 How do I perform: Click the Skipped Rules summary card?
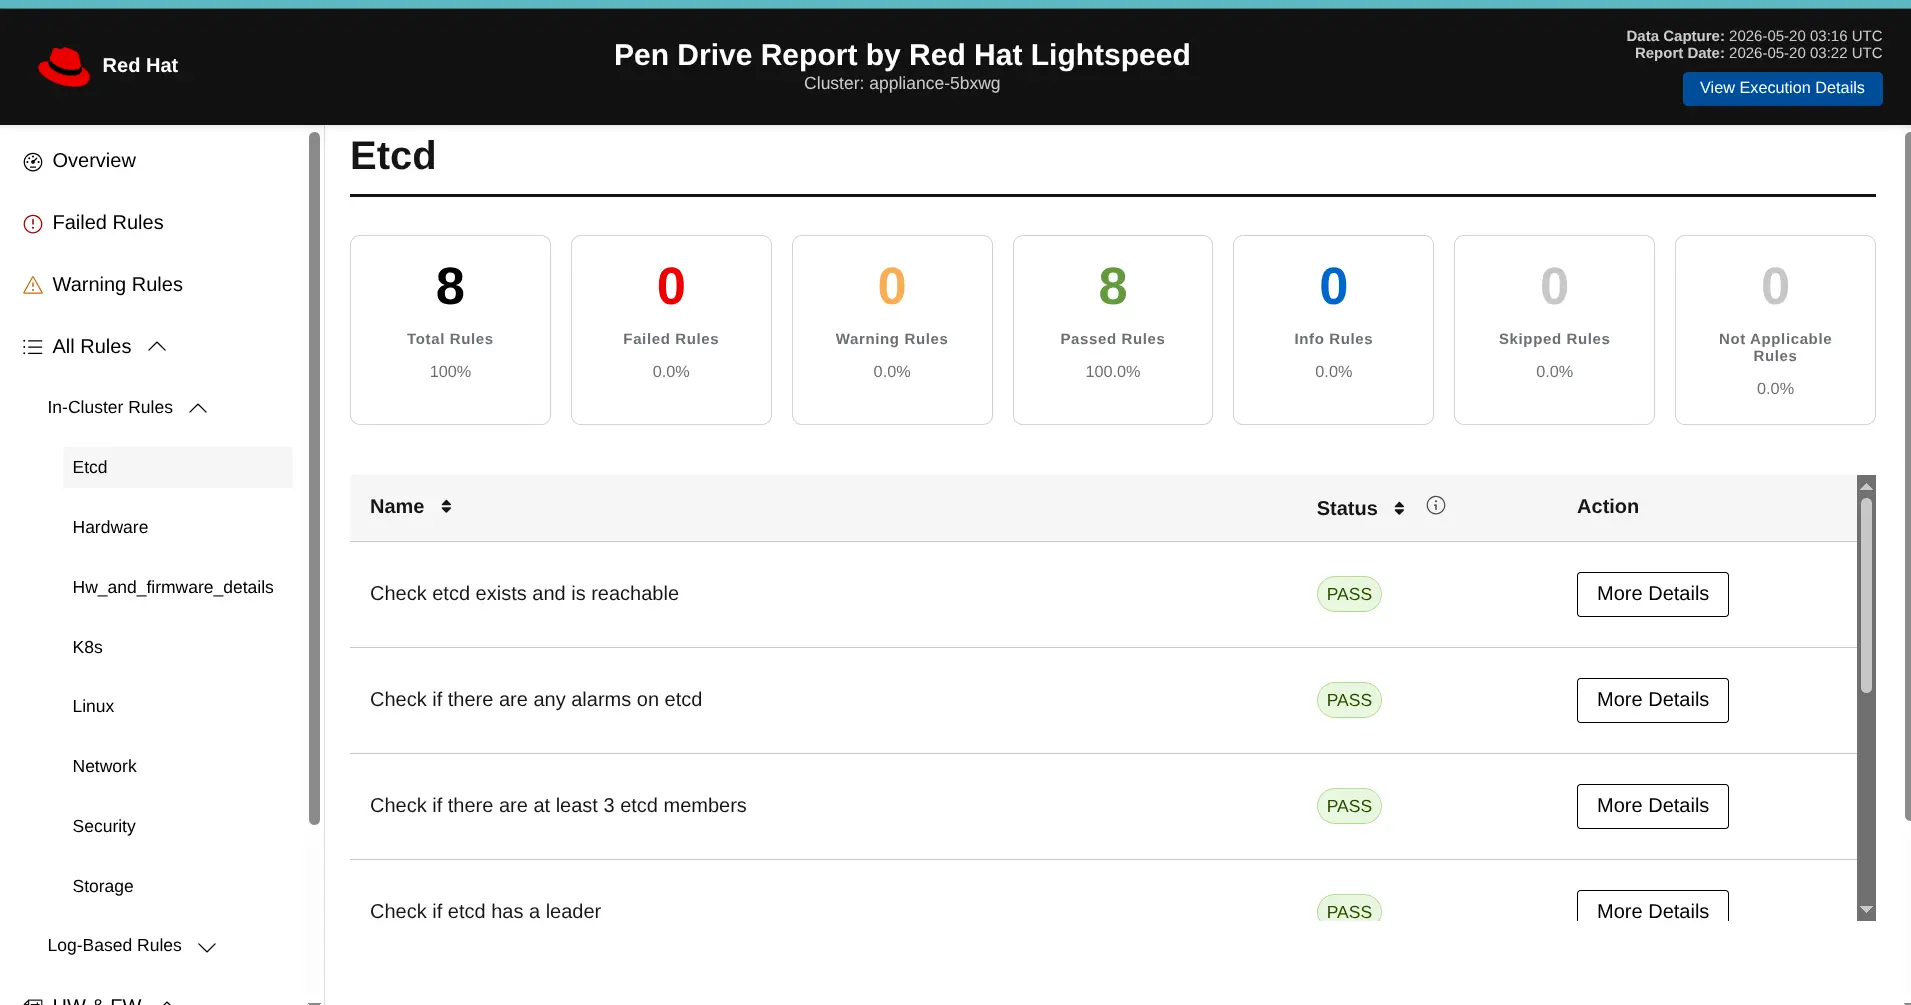tap(1554, 330)
